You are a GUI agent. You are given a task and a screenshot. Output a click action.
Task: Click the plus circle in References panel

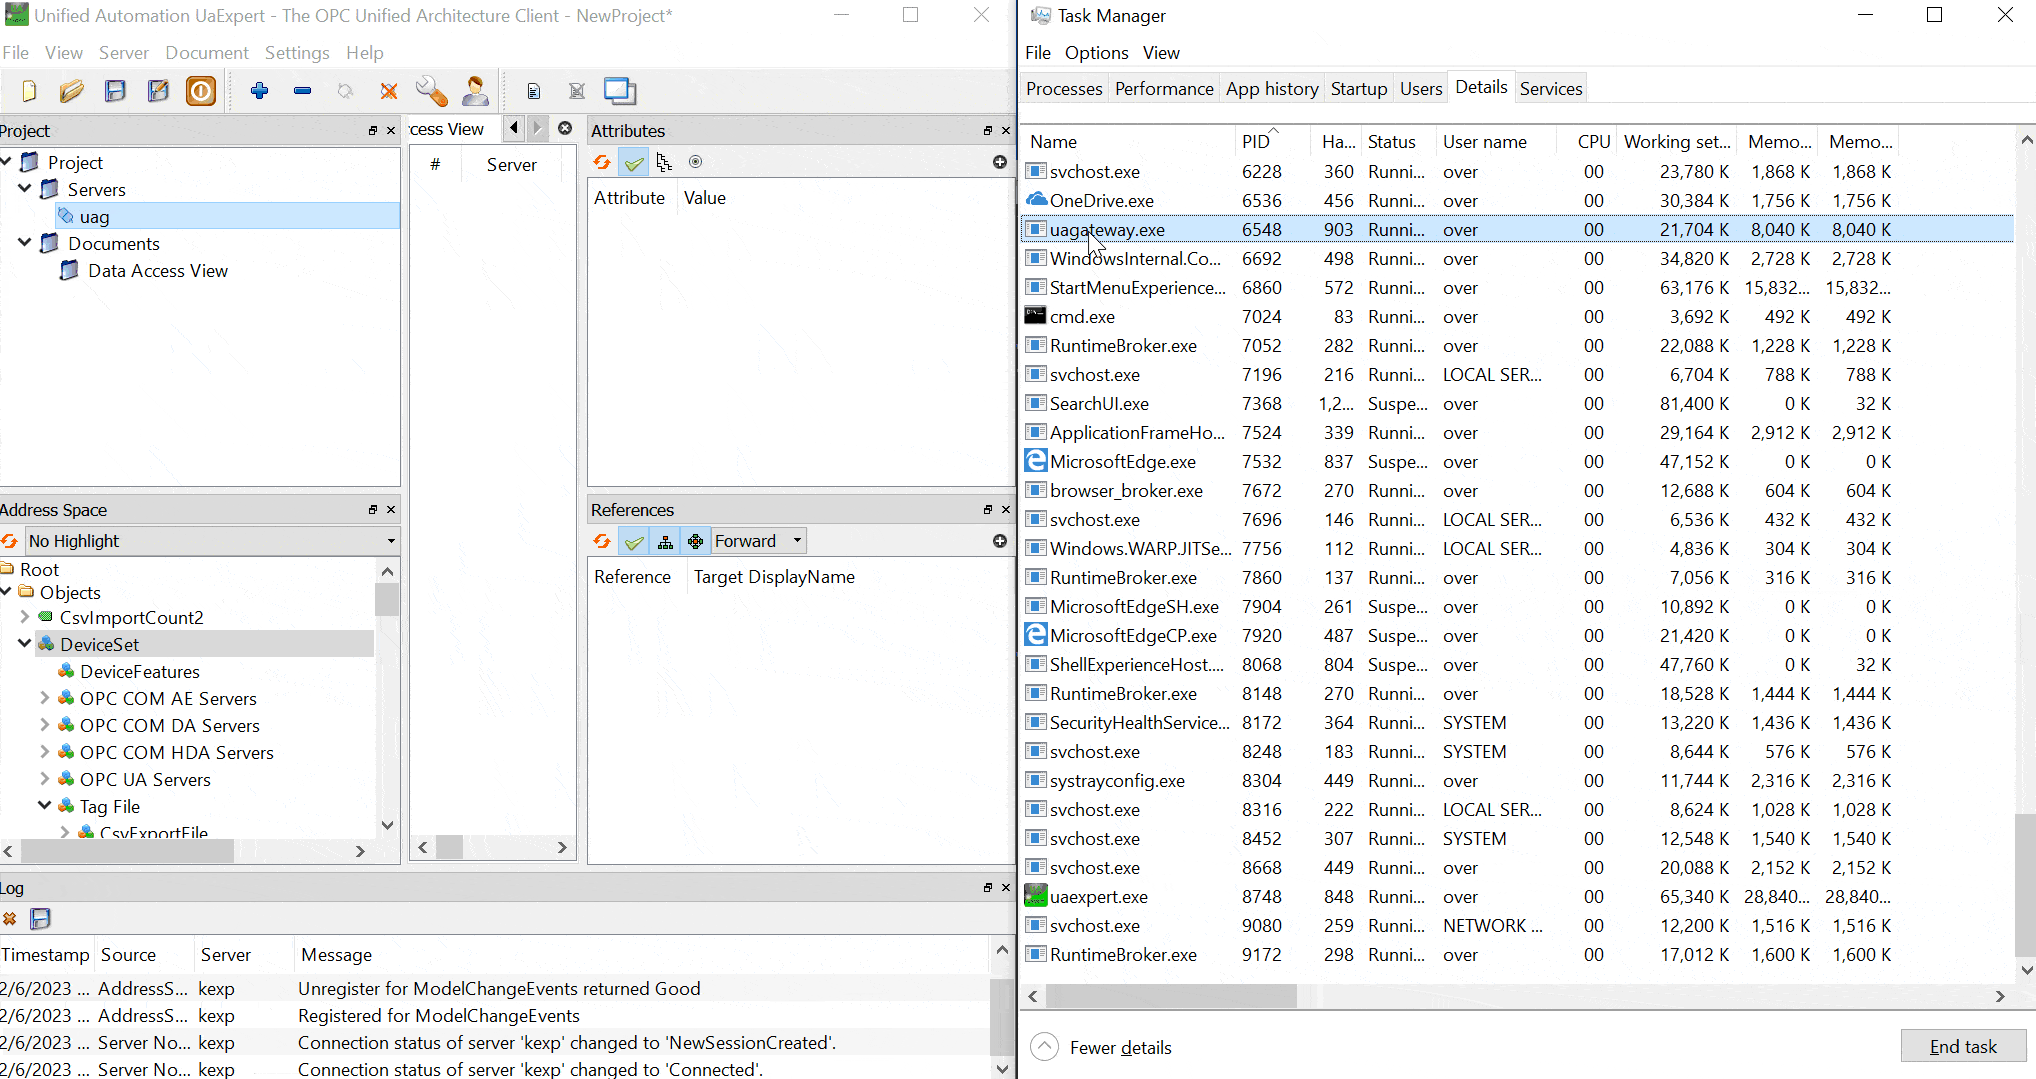tap(999, 541)
